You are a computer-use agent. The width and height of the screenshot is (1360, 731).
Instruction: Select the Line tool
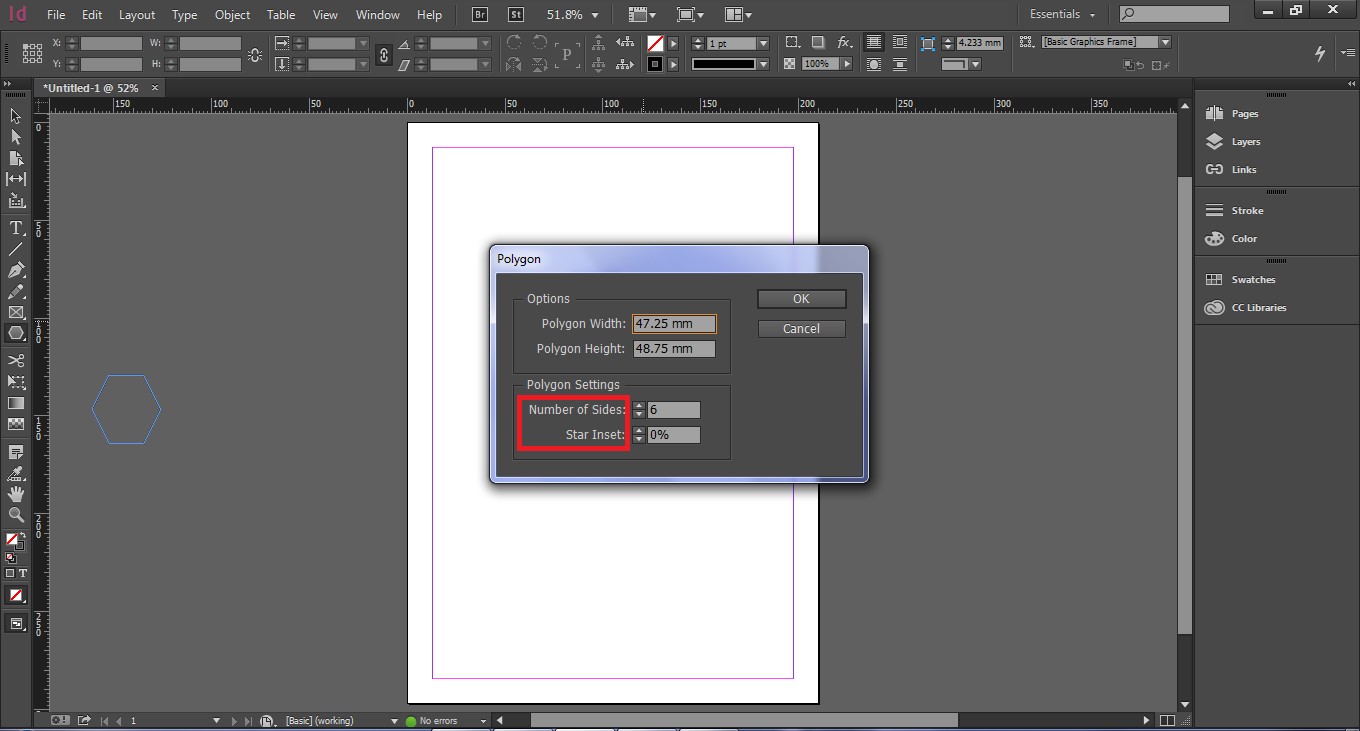coord(16,249)
